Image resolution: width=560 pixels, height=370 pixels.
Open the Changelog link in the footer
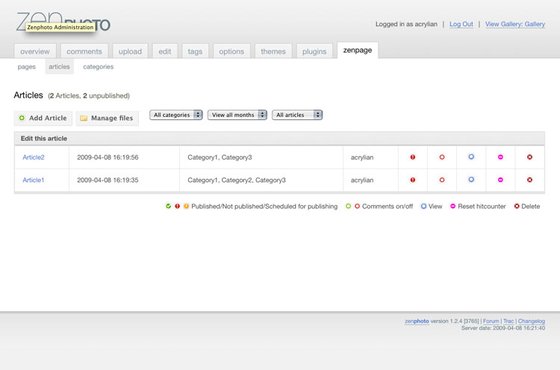click(x=531, y=321)
